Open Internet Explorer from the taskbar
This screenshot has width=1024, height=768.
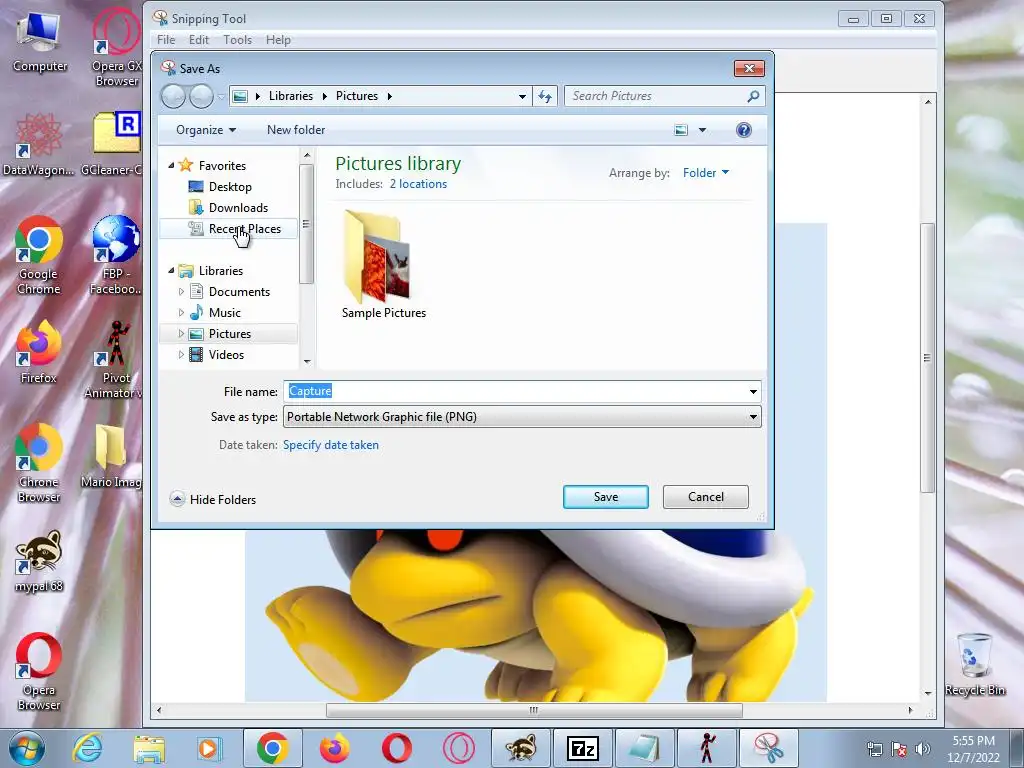[87, 748]
